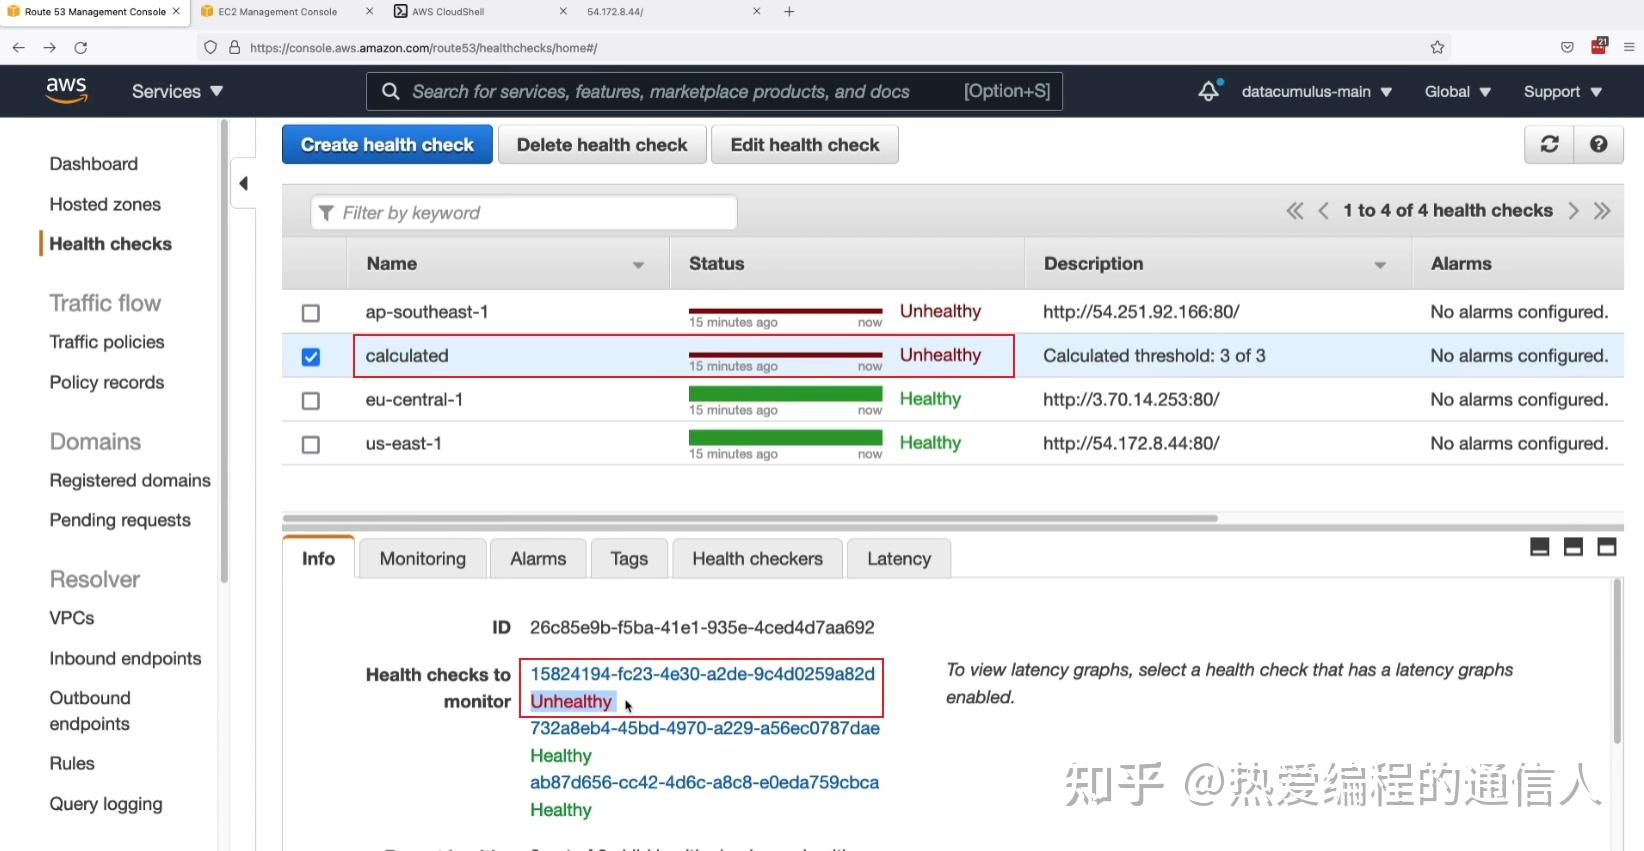
Task: Refresh the health checks list
Action: (x=1549, y=144)
